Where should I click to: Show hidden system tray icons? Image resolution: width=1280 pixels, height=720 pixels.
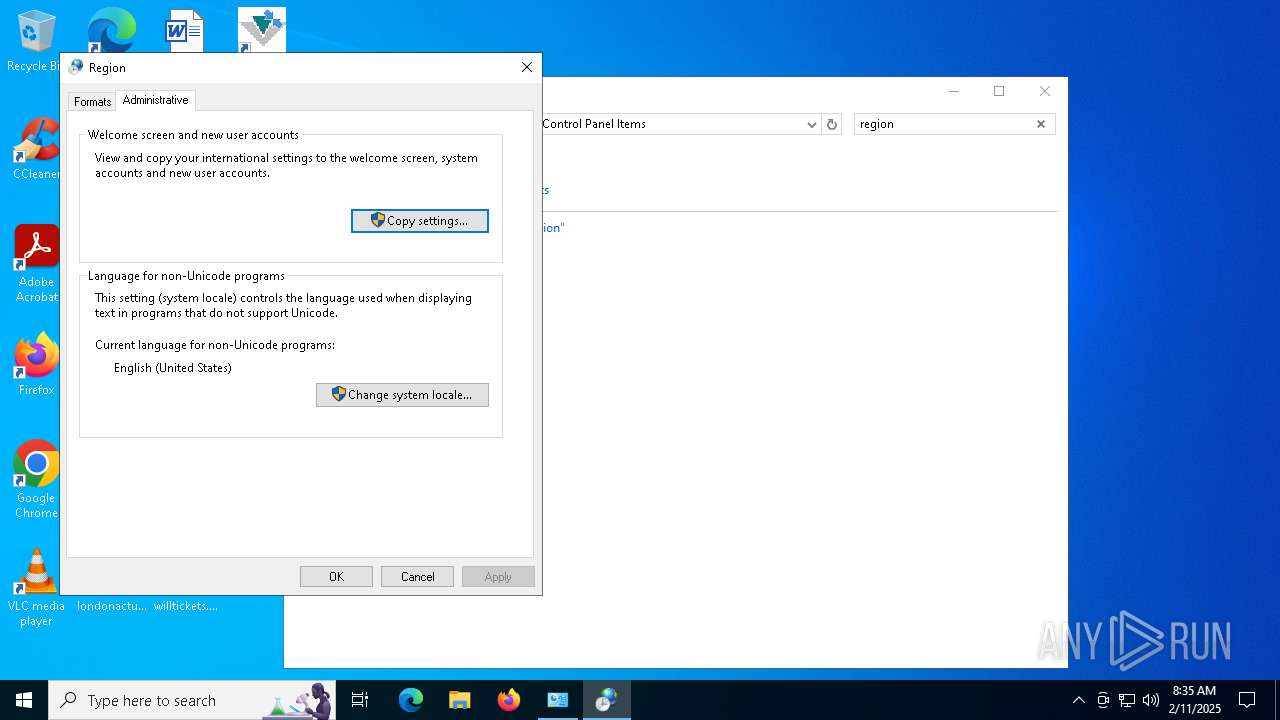coord(1078,700)
